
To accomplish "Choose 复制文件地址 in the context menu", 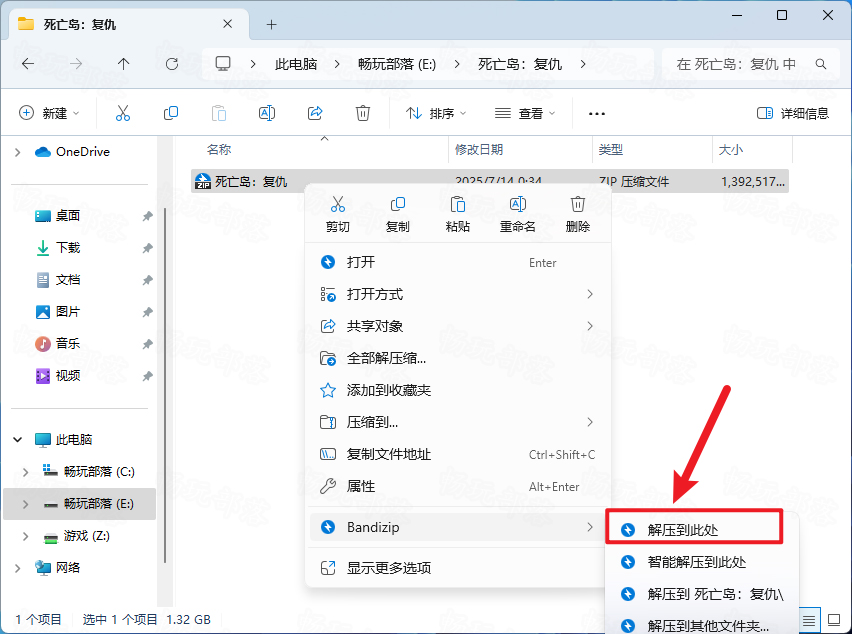I will (458, 454).
